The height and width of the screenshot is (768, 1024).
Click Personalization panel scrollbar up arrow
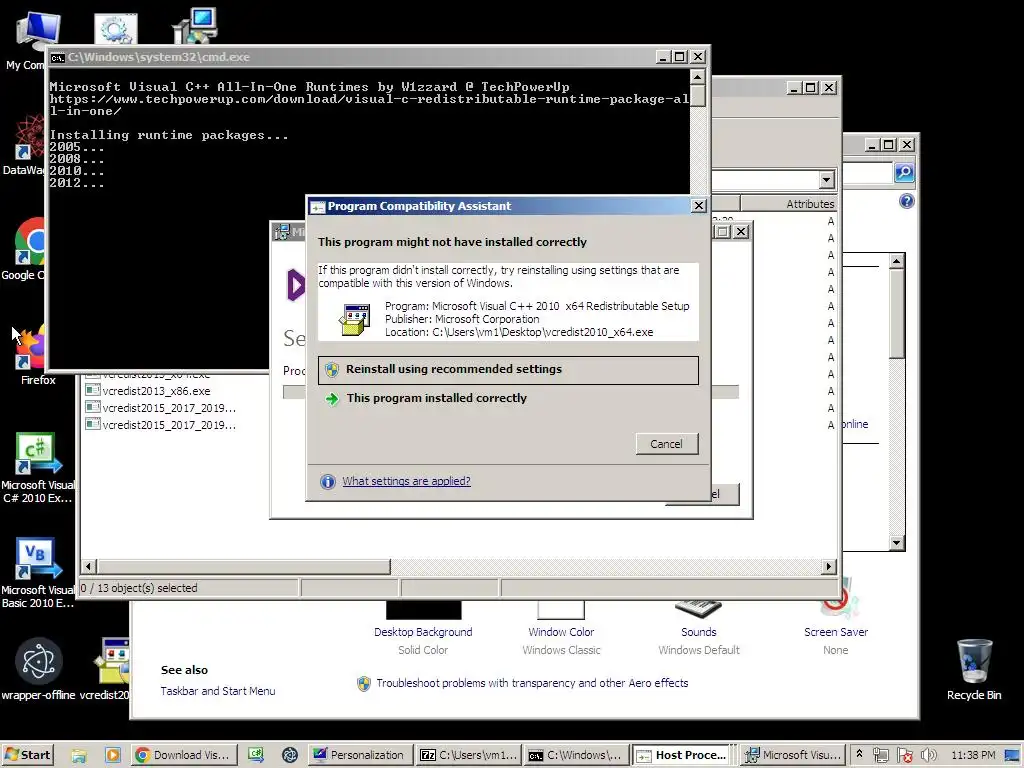click(x=897, y=261)
